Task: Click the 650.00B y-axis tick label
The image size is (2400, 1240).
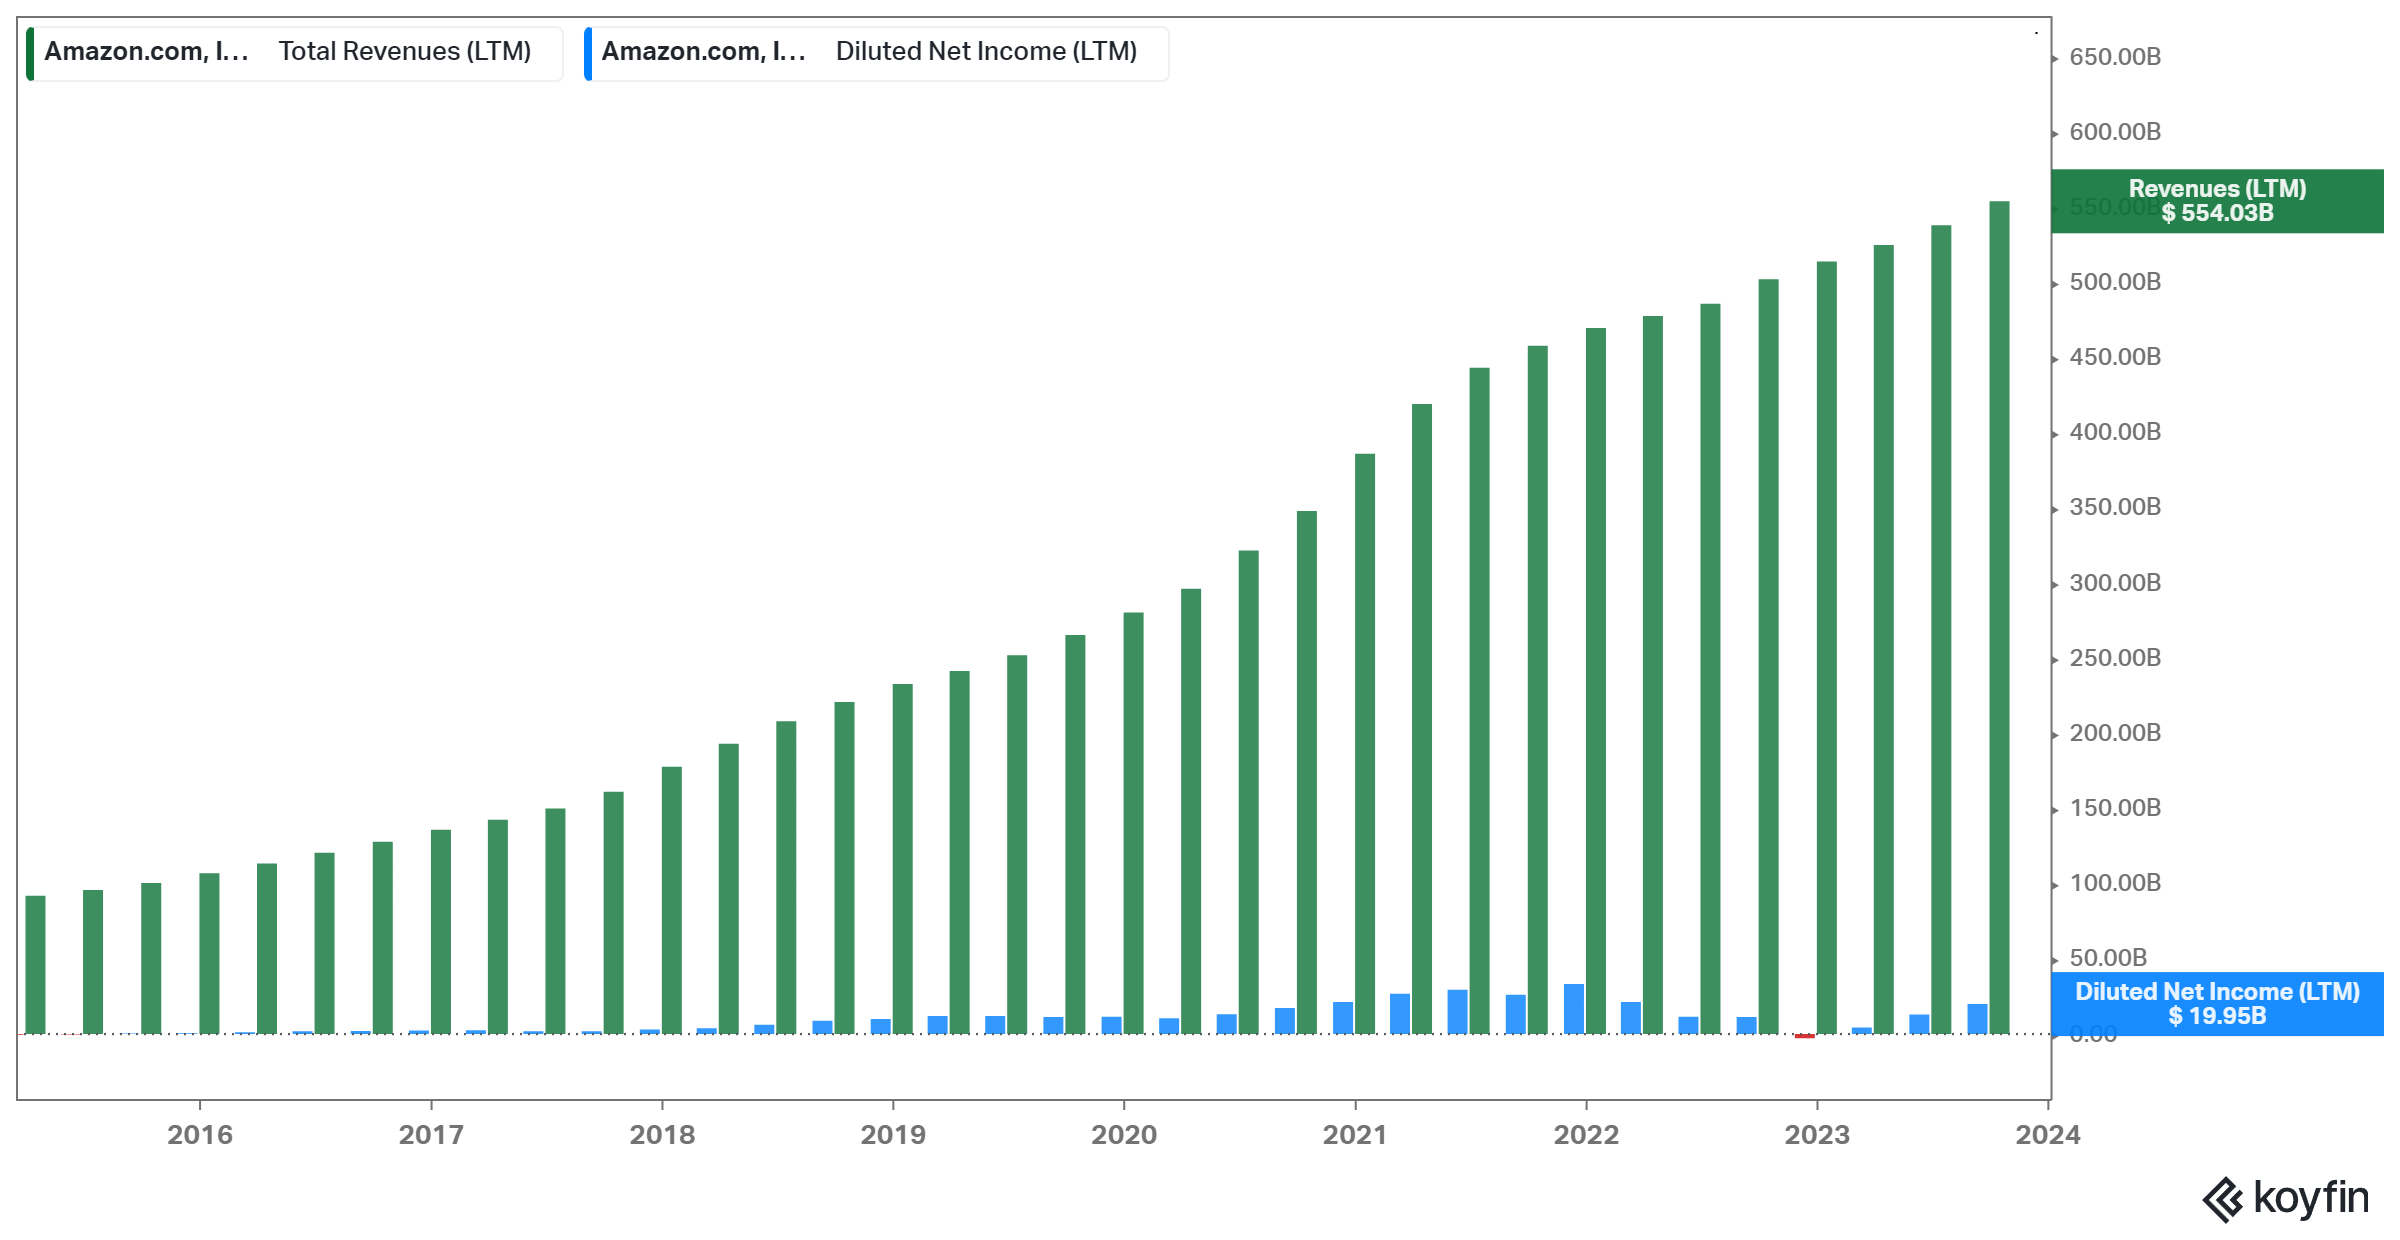Action: pos(2115,57)
